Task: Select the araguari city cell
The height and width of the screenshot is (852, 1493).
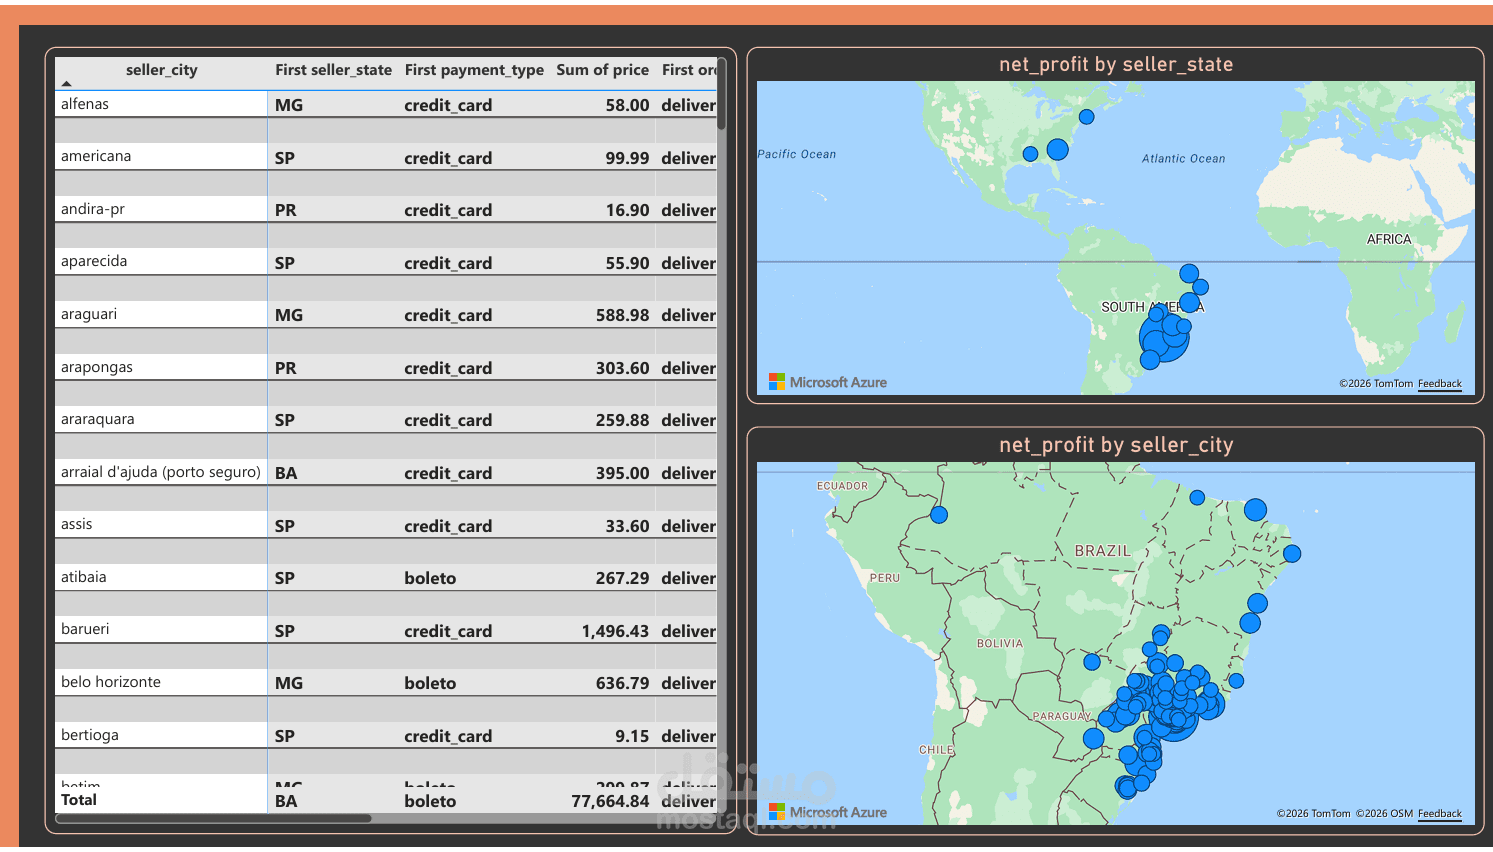Action: [161, 314]
